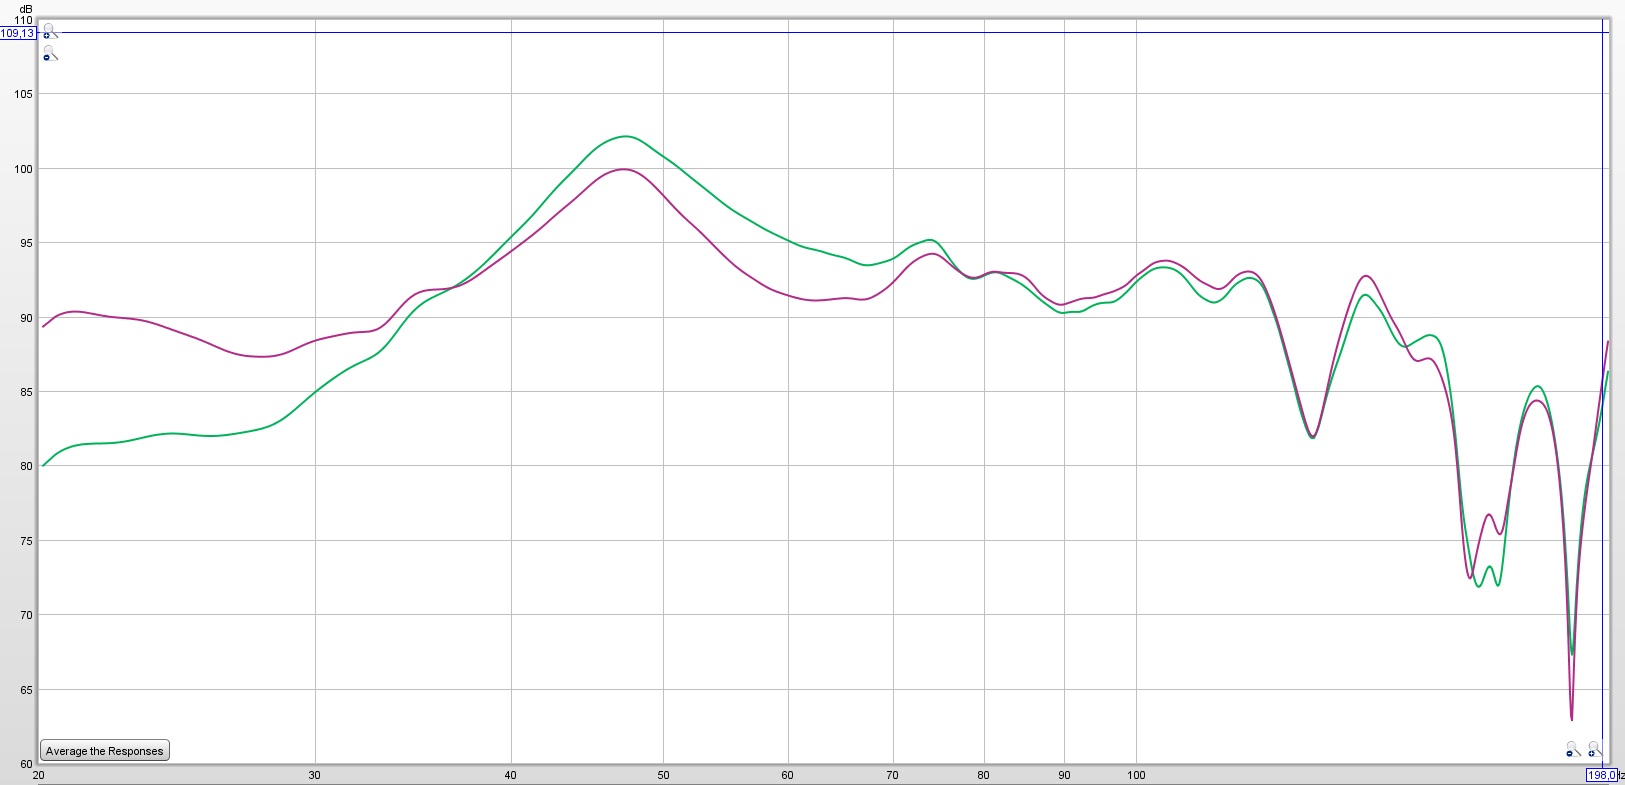The height and width of the screenshot is (785, 1625).
Task: Click the purple curve's start at 20 Hz
Action: point(44,326)
